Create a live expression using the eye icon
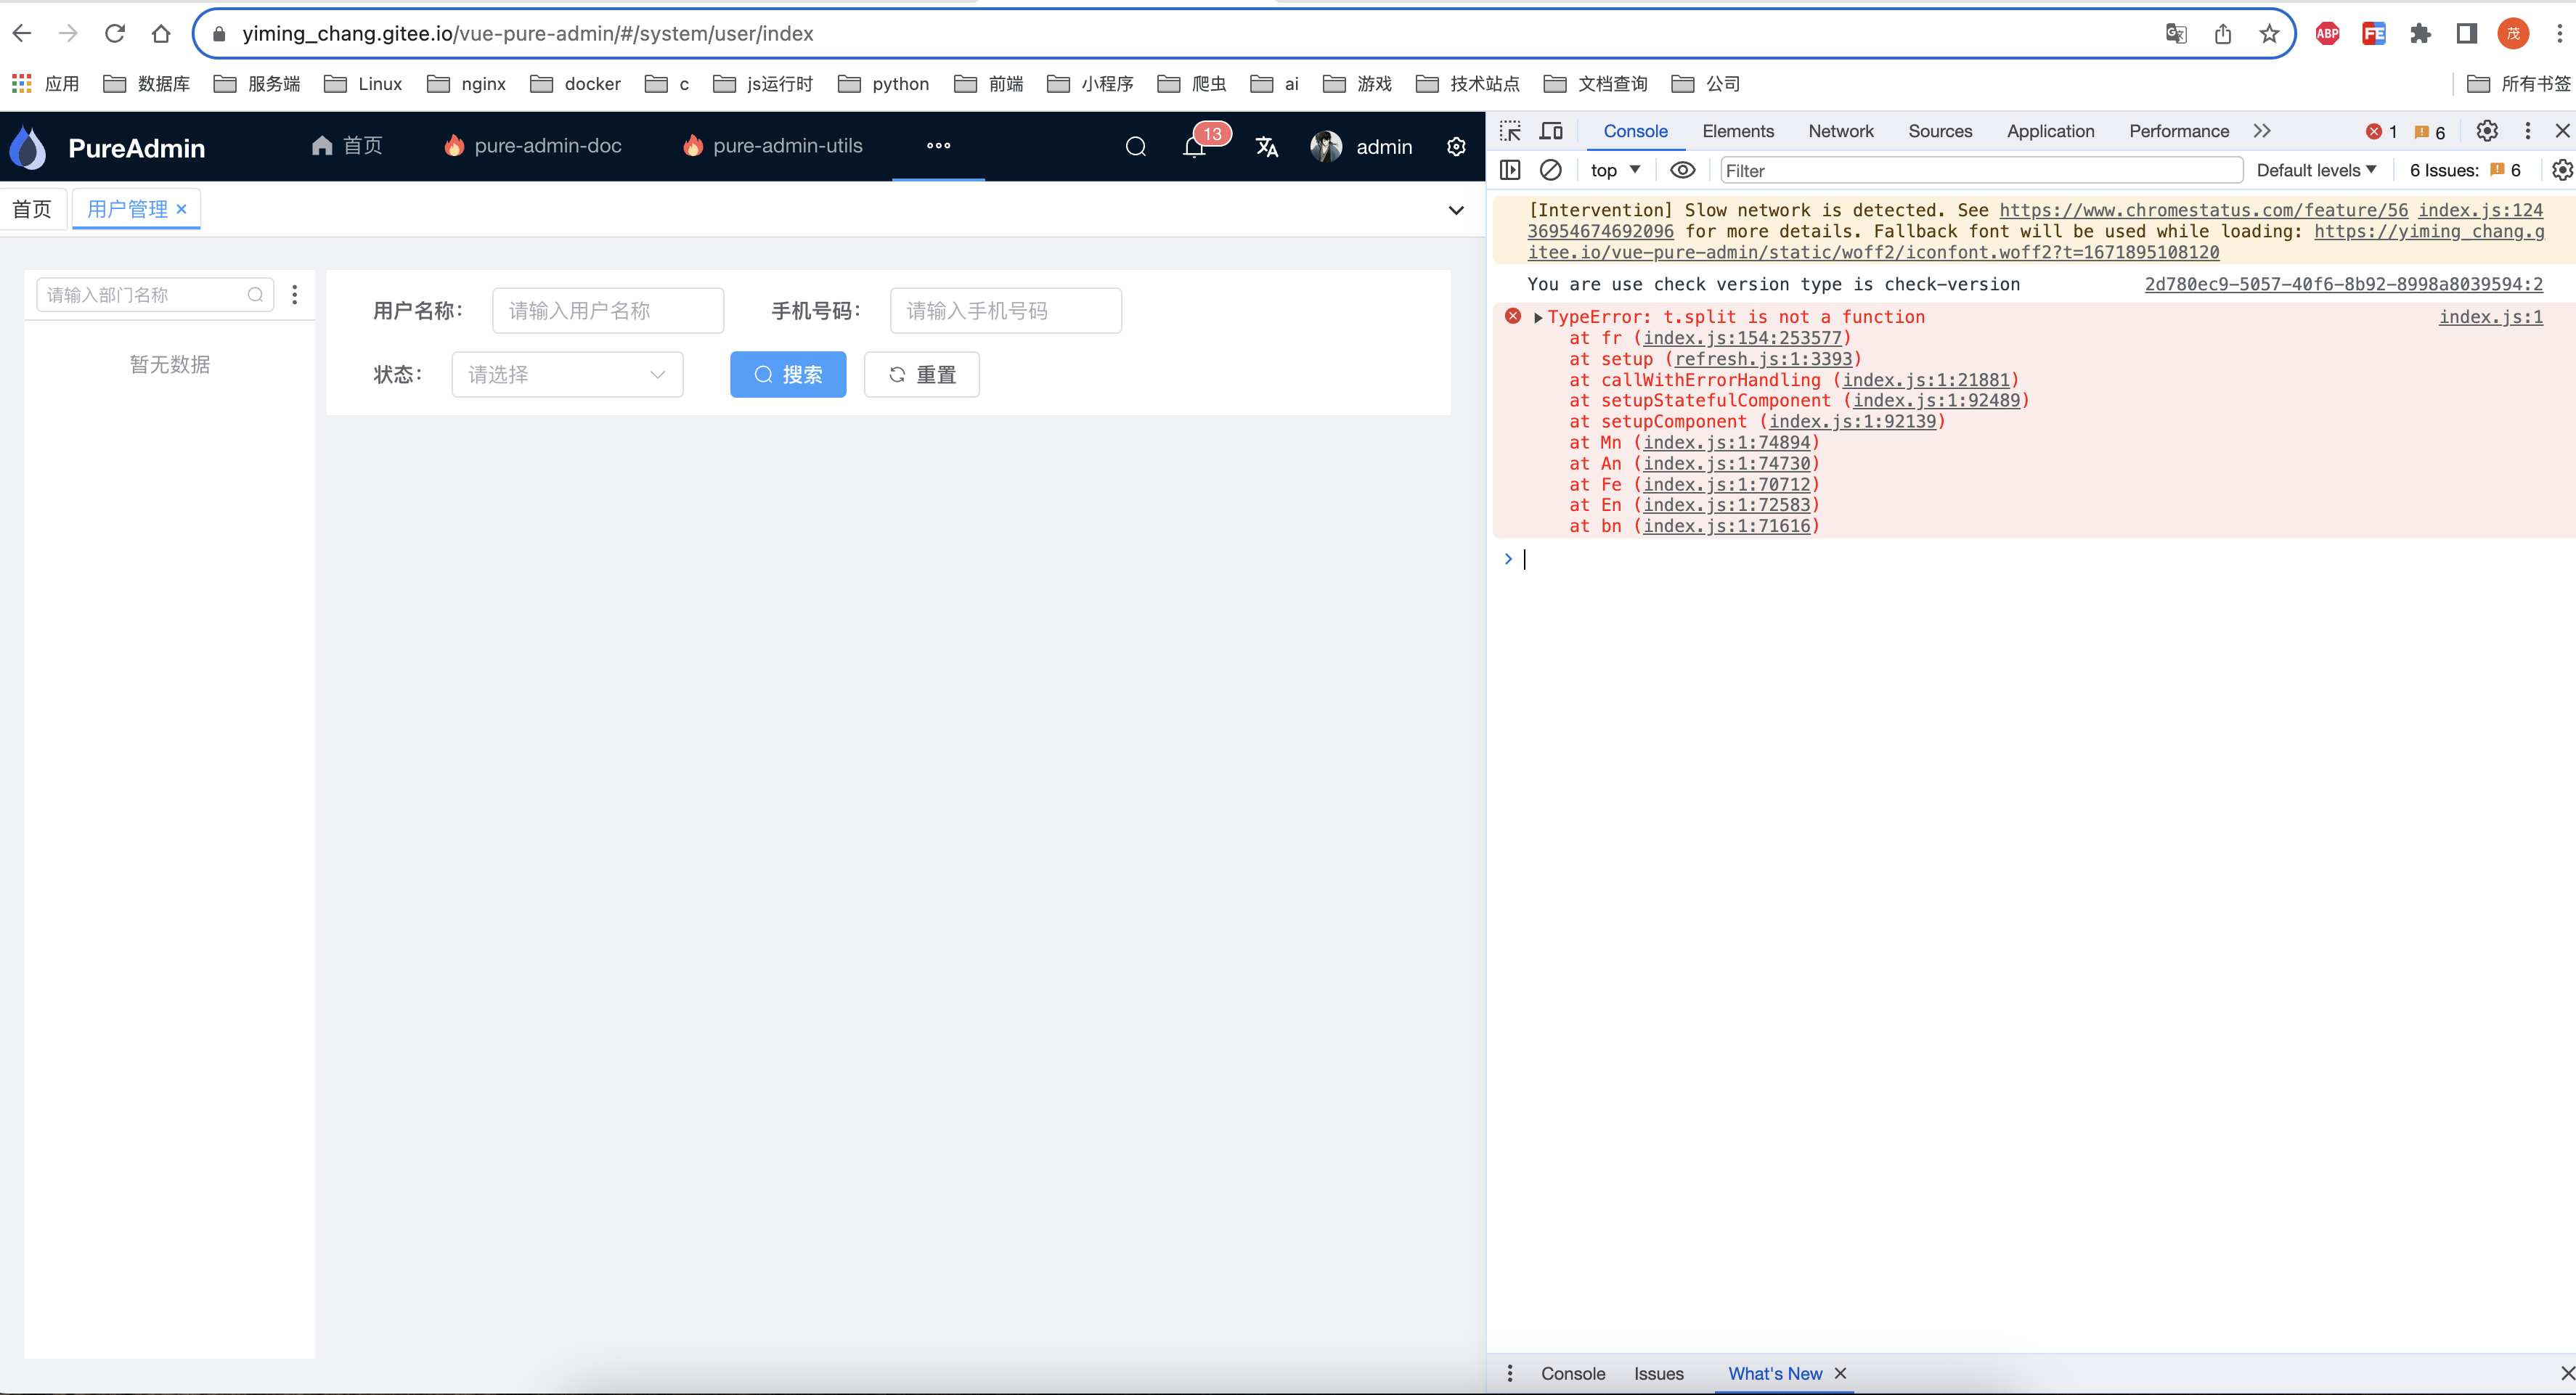 (1682, 170)
